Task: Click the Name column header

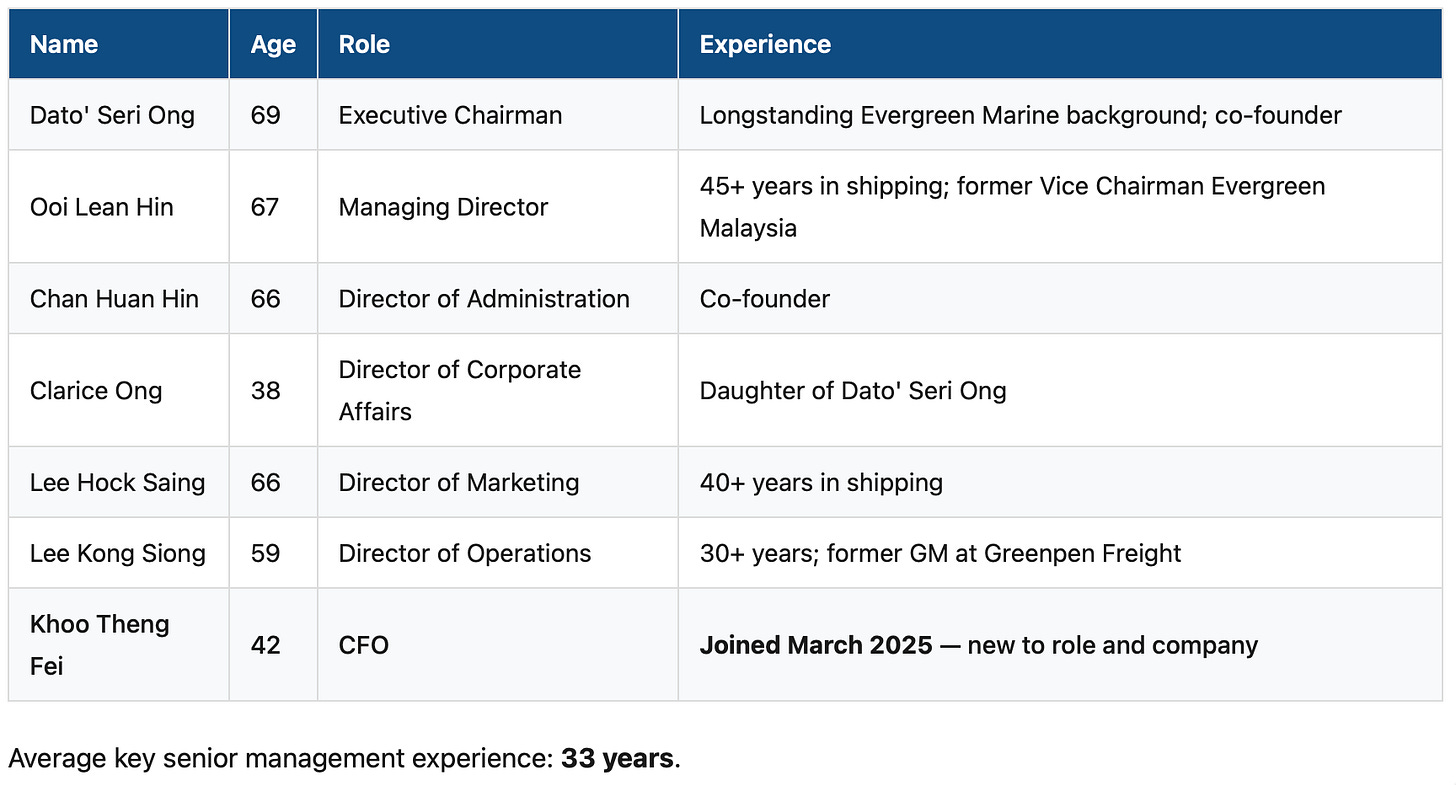Action: tap(119, 44)
